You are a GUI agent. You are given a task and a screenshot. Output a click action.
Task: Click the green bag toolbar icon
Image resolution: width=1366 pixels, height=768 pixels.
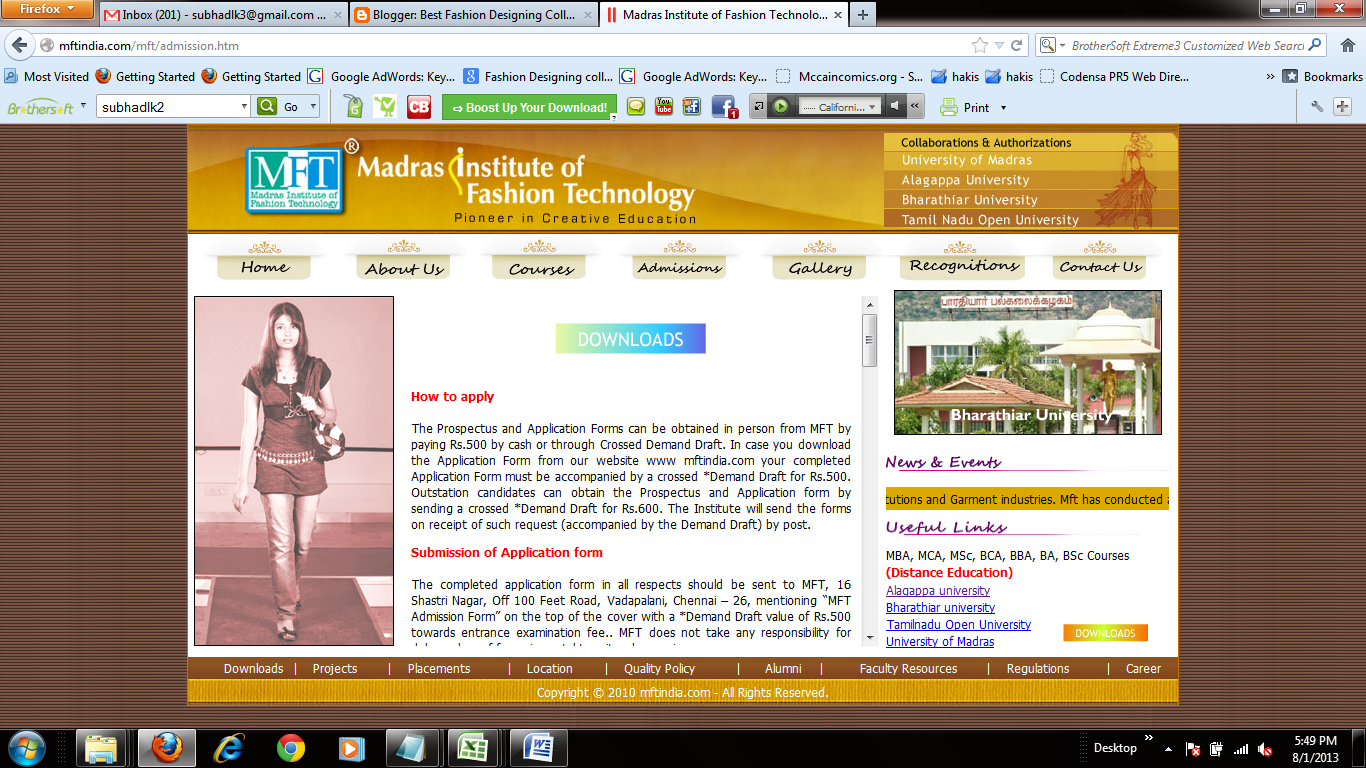tap(352, 107)
